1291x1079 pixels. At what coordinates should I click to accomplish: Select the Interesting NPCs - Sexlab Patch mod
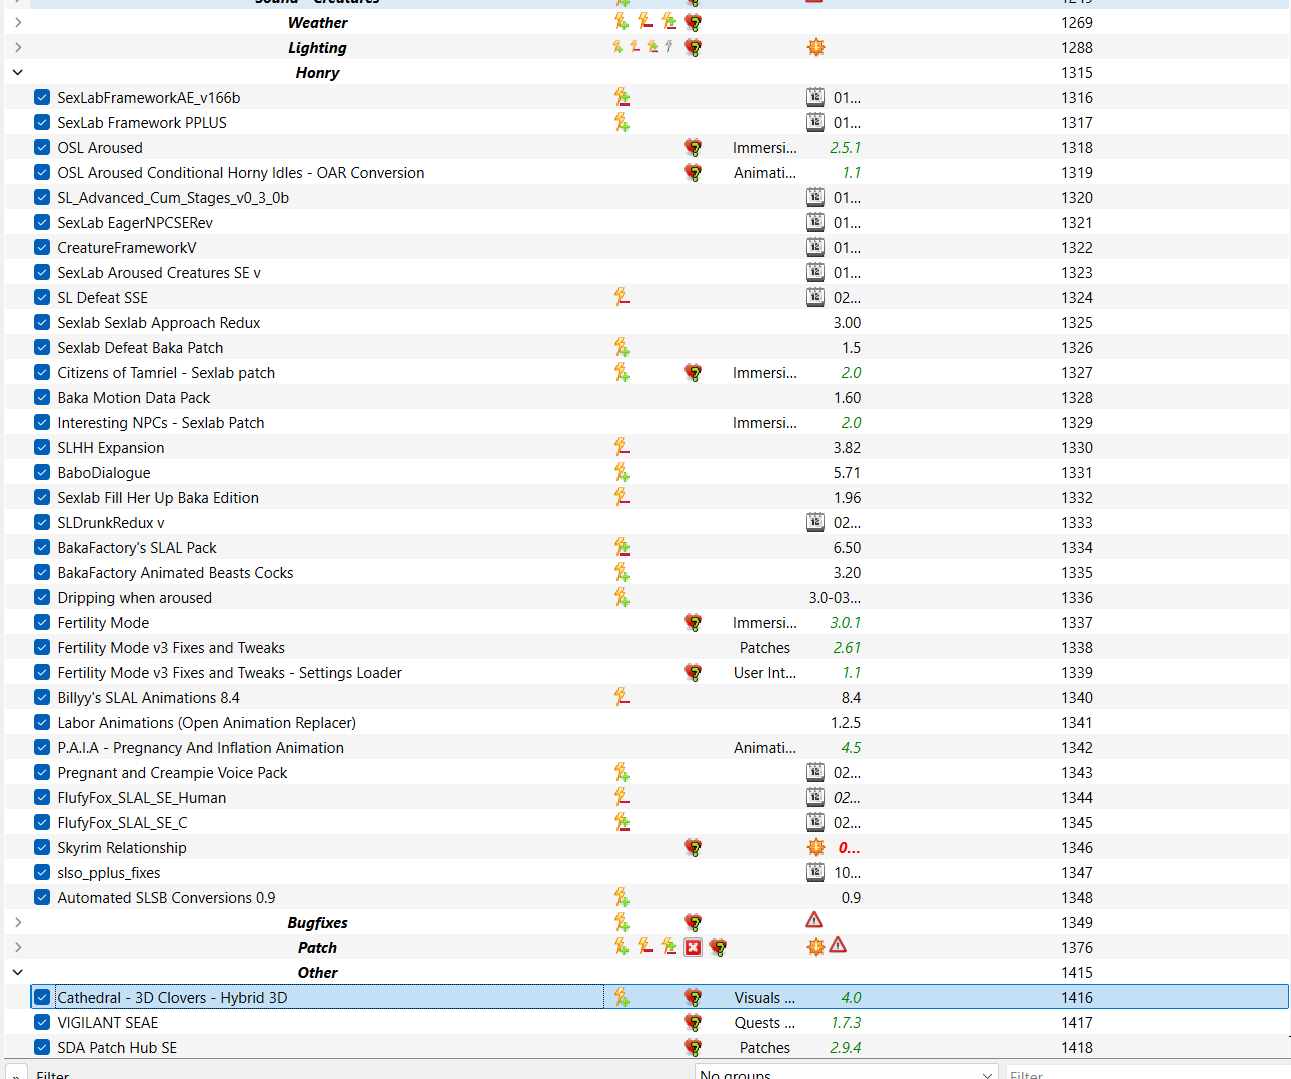646,422
